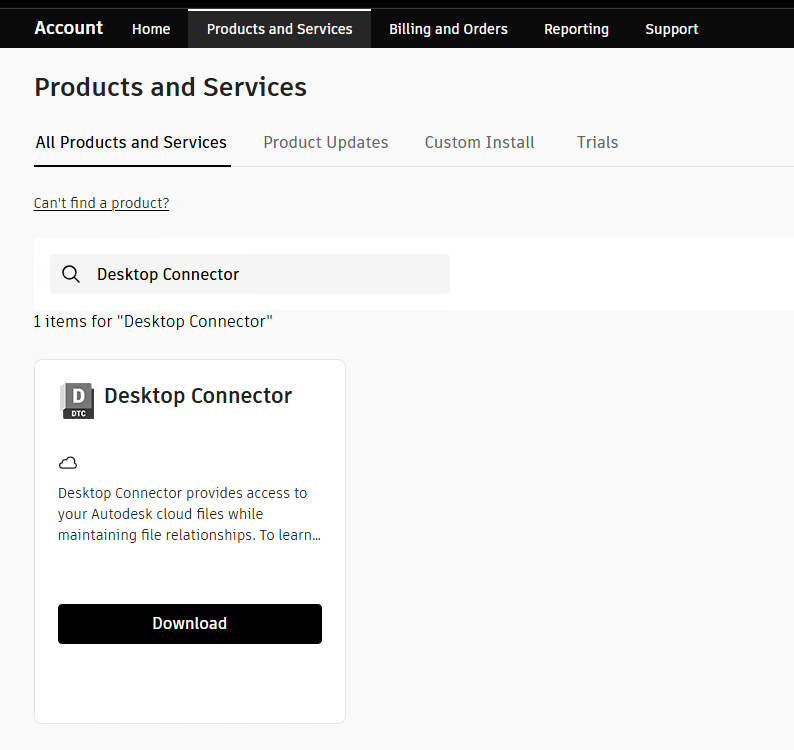Switch to All Products and Services tab
The image size is (794, 750).
coord(131,142)
